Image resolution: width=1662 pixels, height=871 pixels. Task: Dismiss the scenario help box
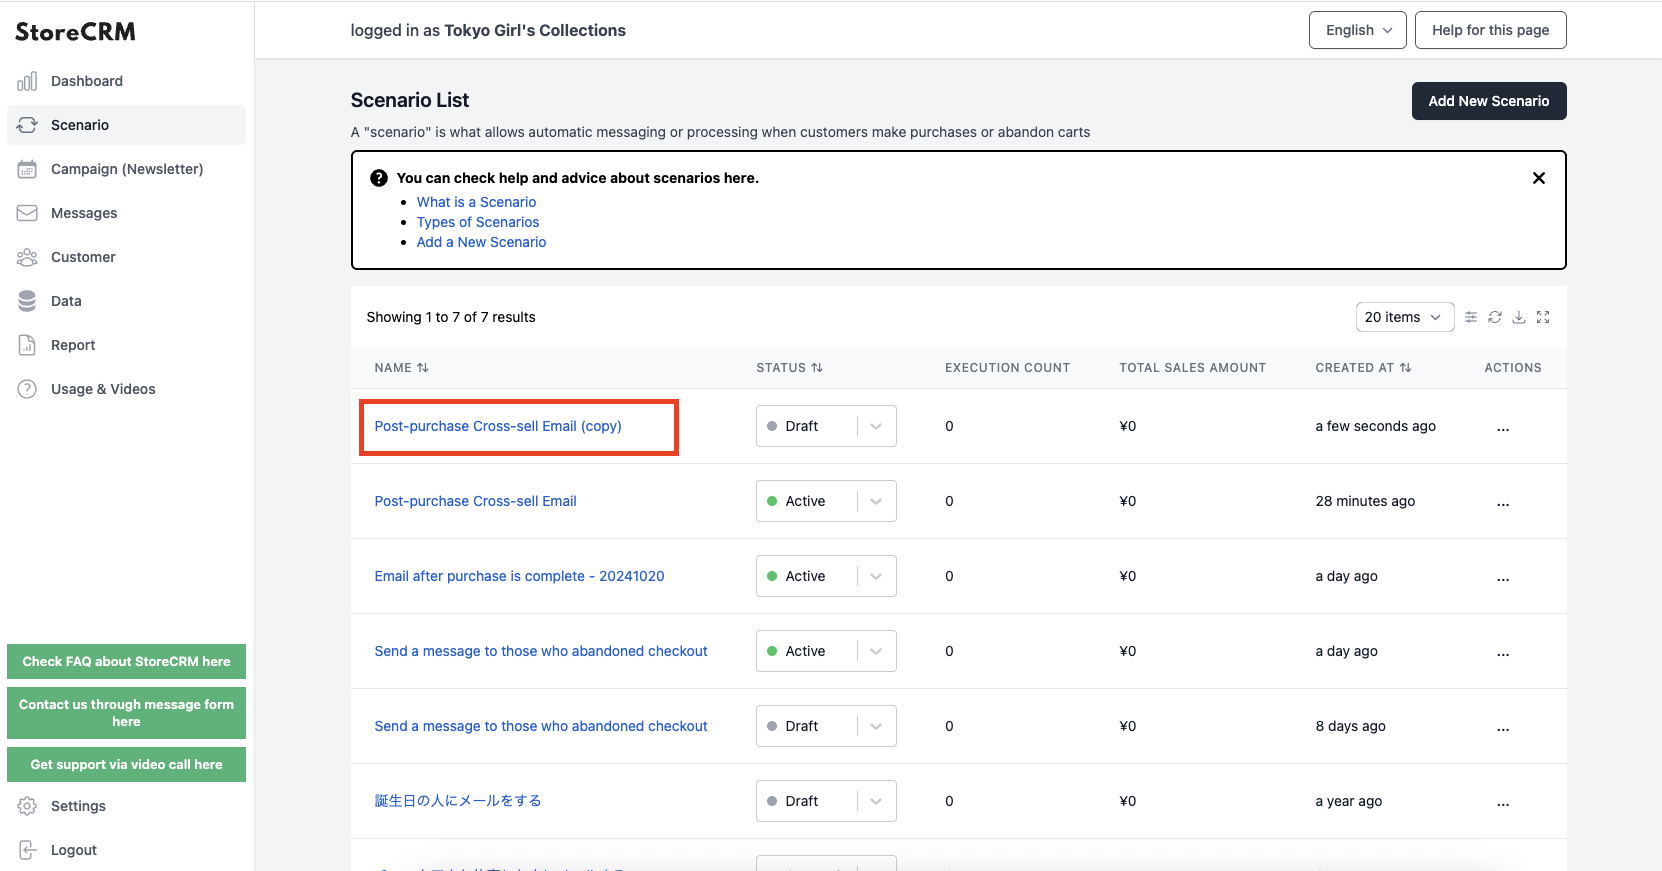[1539, 178]
